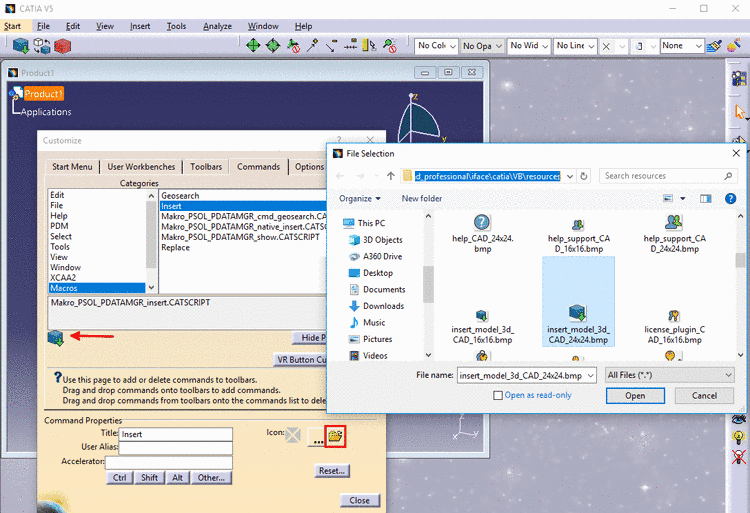Image resolution: width=750 pixels, height=513 pixels.
Task: Expand the No Color dropdown
Action: [x=436, y=46]
